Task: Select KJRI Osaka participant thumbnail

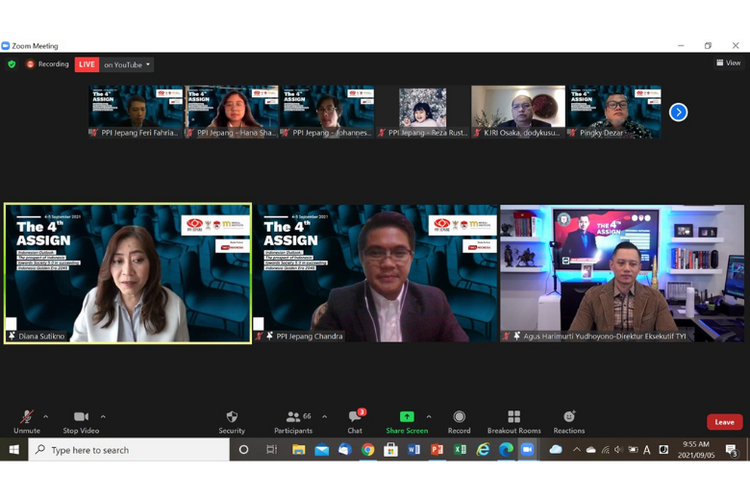Action: click(518, 110)
